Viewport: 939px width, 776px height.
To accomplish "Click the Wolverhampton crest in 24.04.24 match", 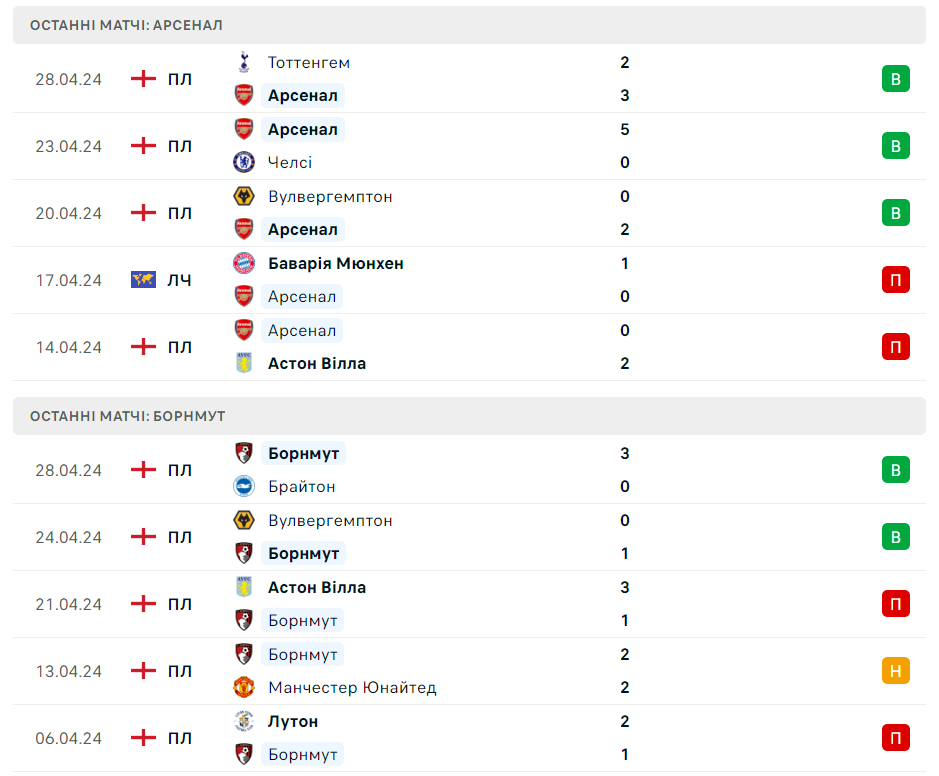I will click(x=244, y=520).
